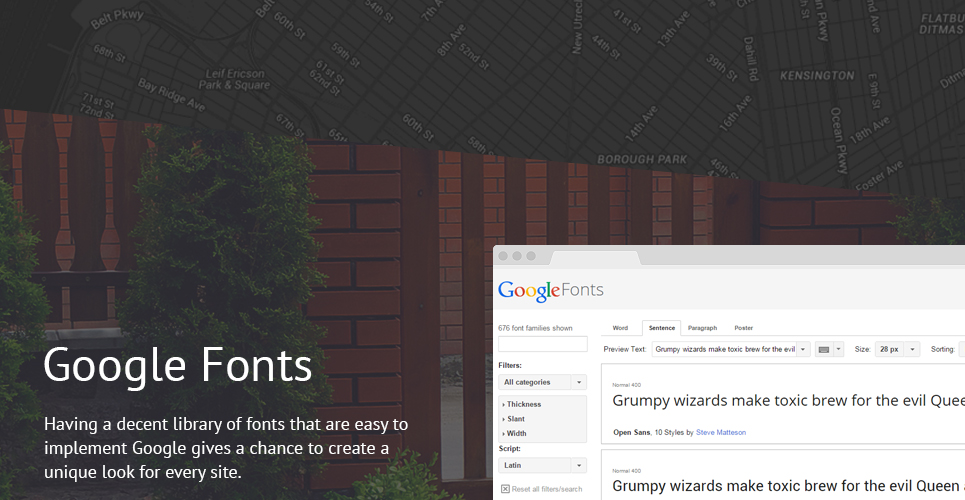Click Reset all filters/search link
Image resolution: width=965 pixels, height=500 pixels.
click(547, 489)
